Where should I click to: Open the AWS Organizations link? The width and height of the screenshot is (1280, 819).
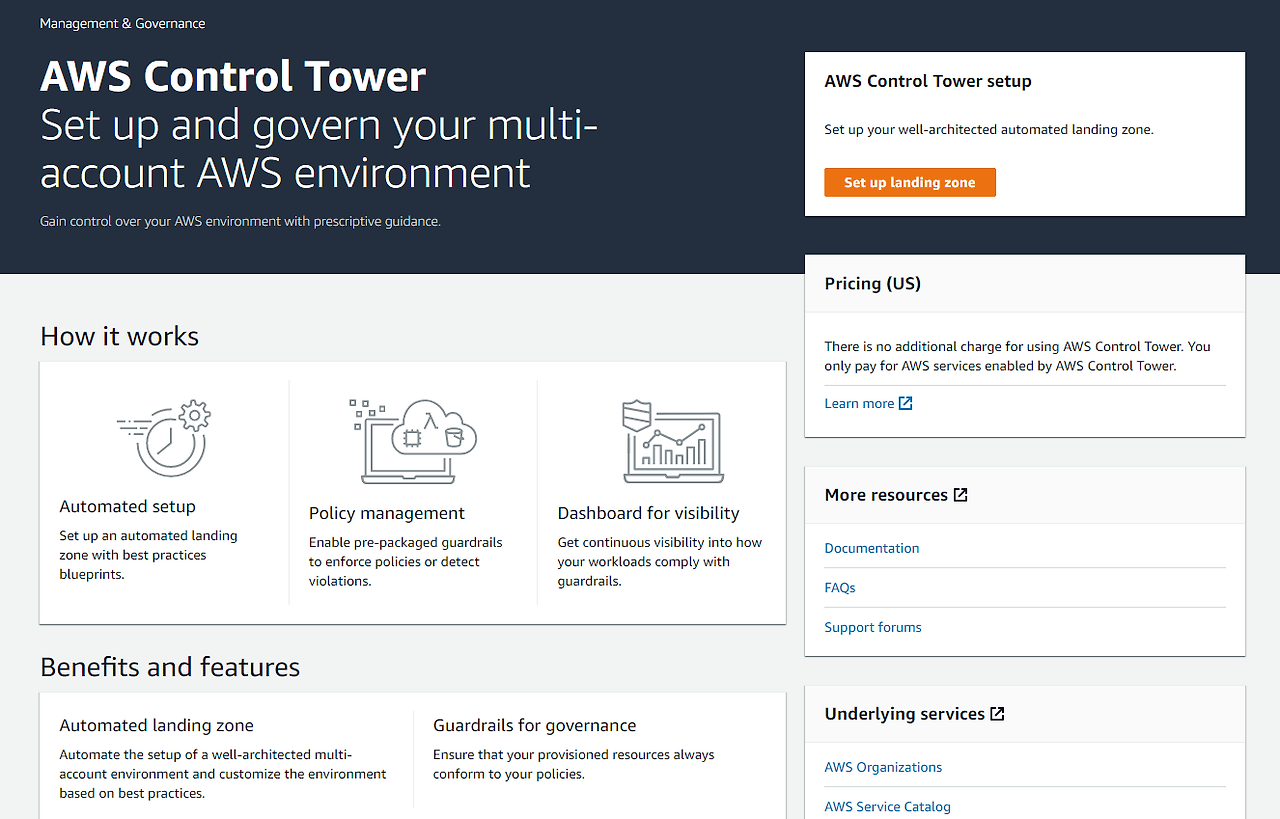[883, 767]
